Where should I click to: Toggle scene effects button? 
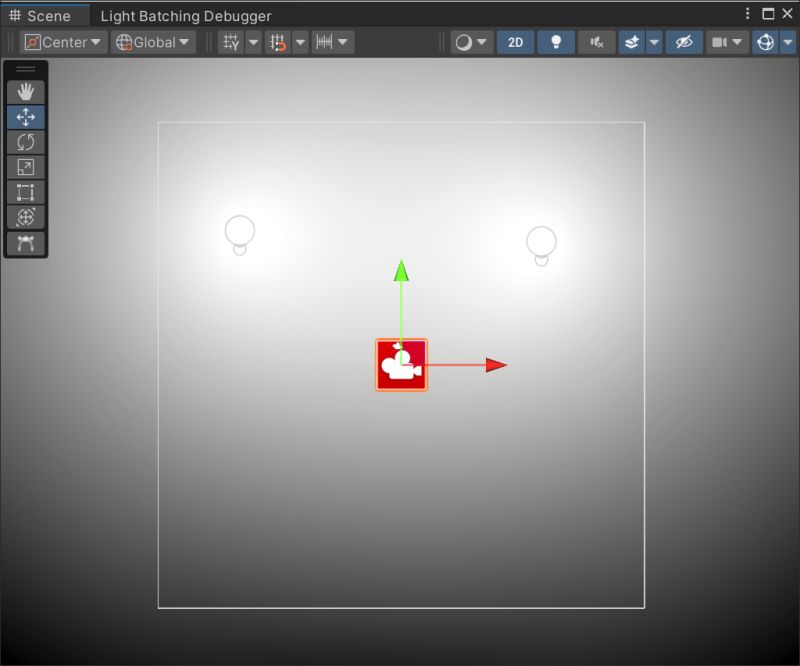click(x=632, y=42)
